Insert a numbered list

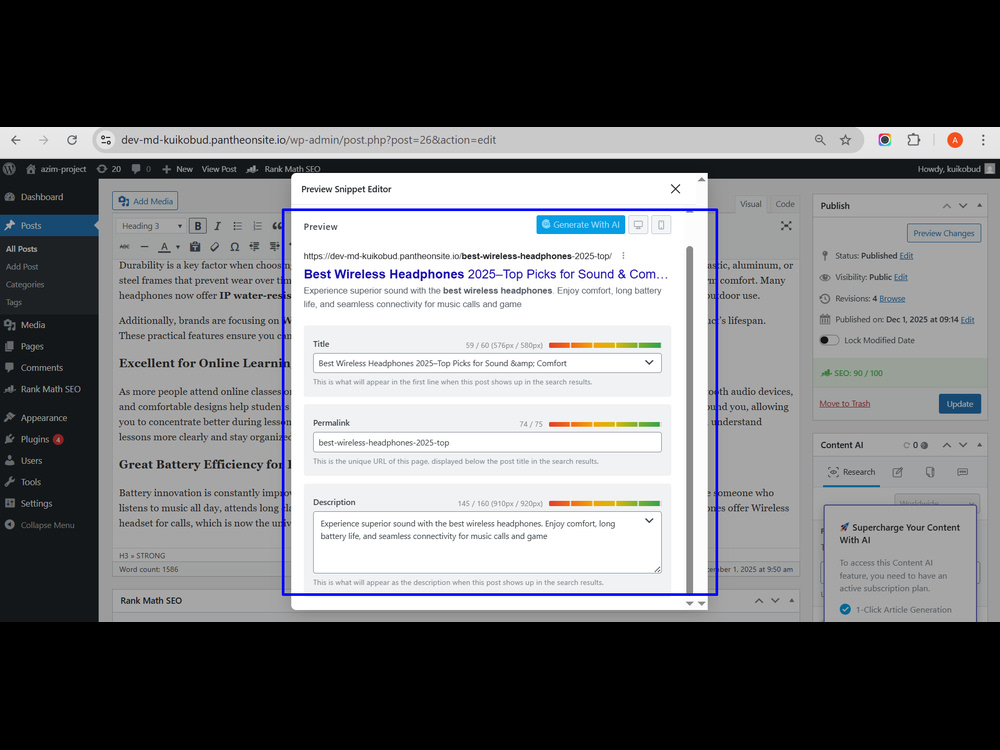pos(257,226)
